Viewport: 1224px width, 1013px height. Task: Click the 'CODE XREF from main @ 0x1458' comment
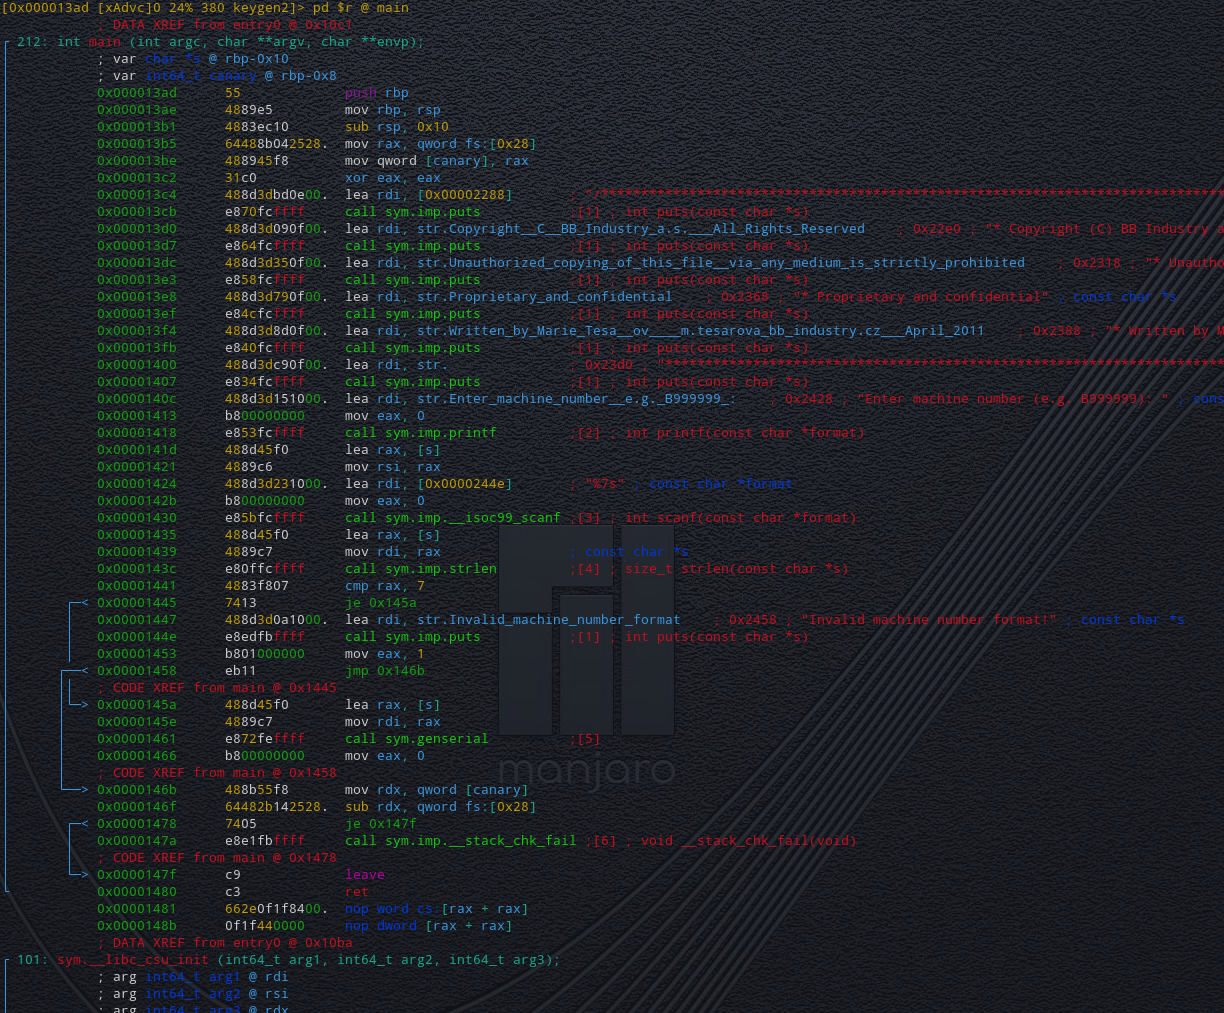click(x=217, y=773)
